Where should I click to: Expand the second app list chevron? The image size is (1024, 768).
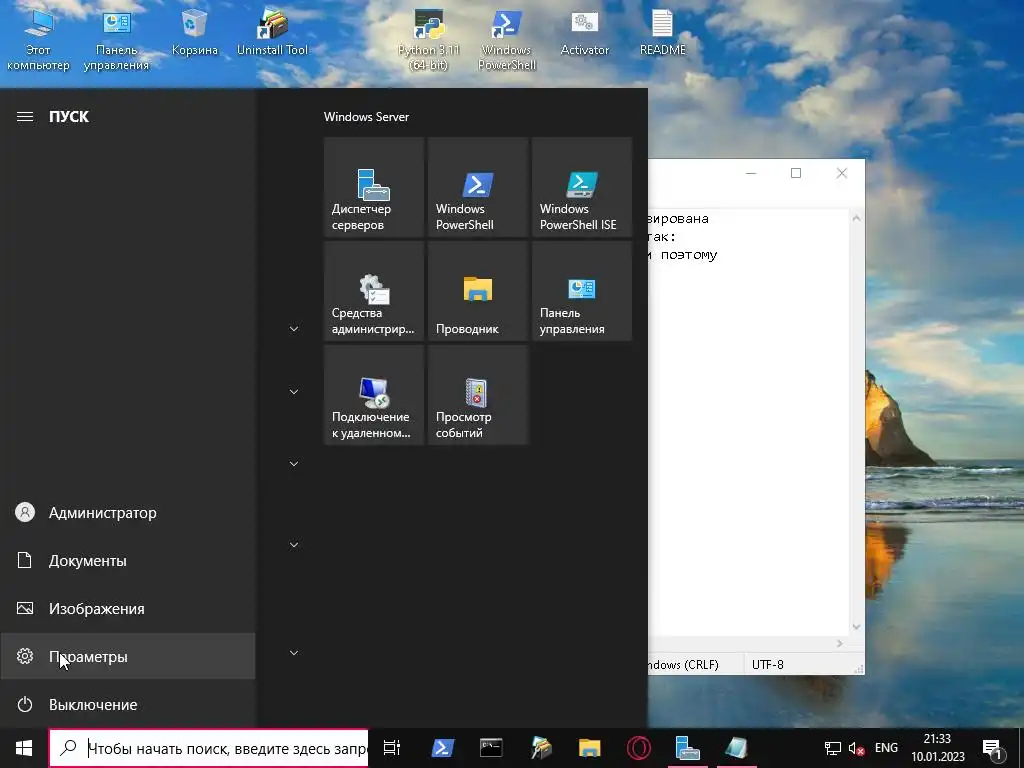coord(294,391)
